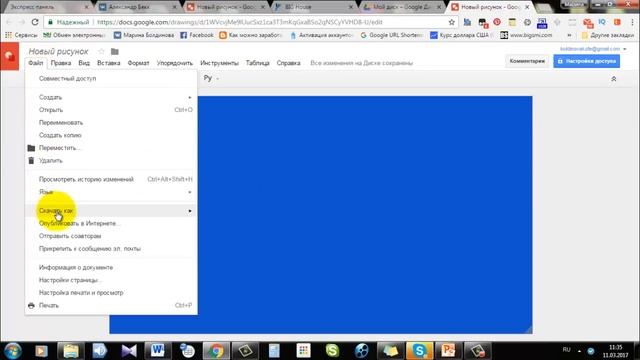Open the 'Инструменты' menu
The image size is (640, 360).
[x=219, y=63]
